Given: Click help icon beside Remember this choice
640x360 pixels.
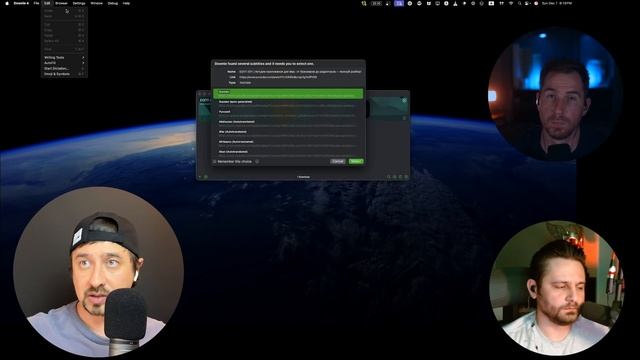Looking at the screenshot, I should coord(257,162).
